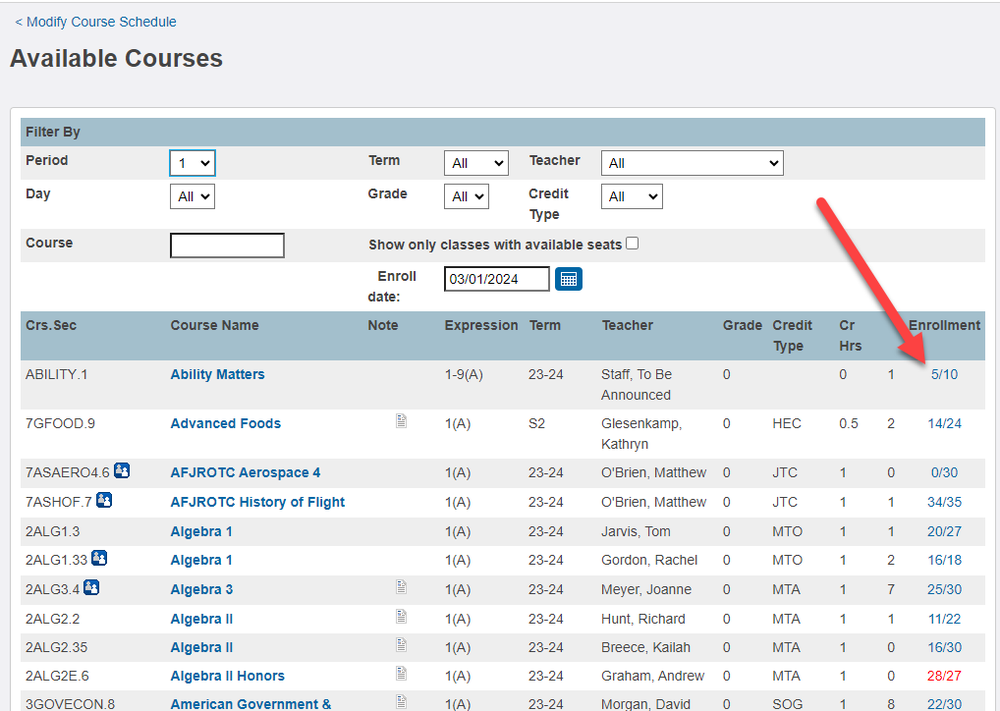This screenshot has height=711, width=1000.
Task: Click teacher name Meyer, Joanne
Action: pos(646,589)
